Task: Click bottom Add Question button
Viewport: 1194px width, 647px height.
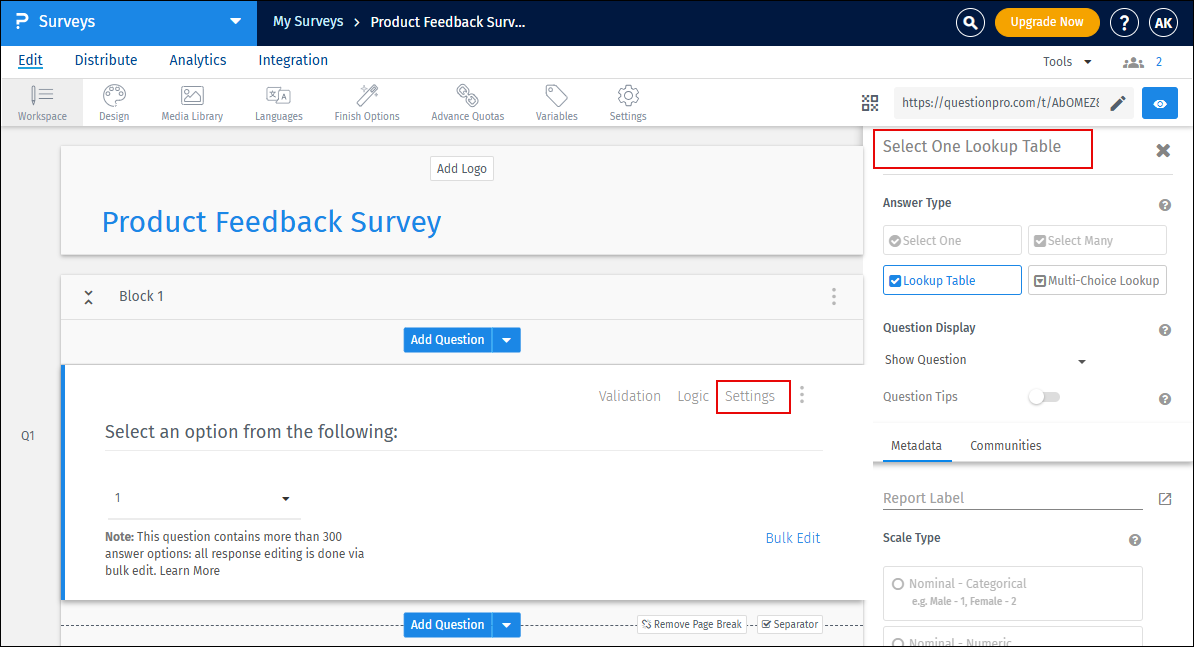Action: coord(448,625)
